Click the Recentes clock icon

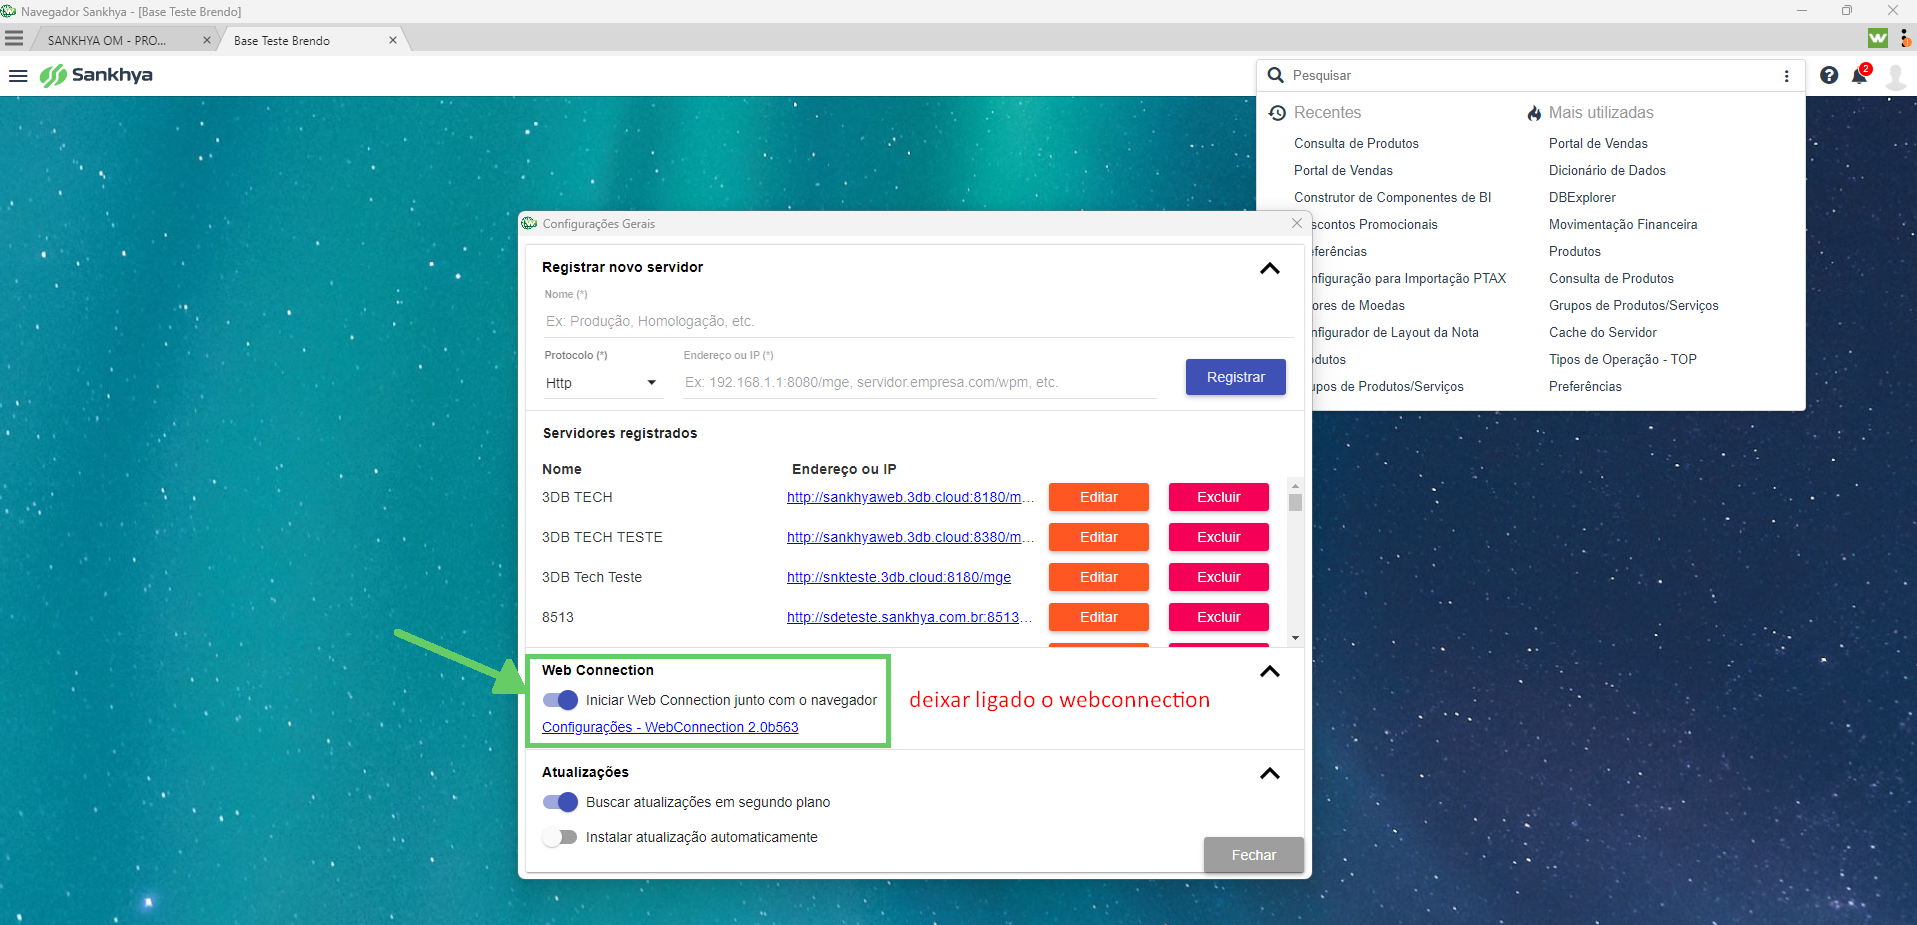coord(1277,113)
